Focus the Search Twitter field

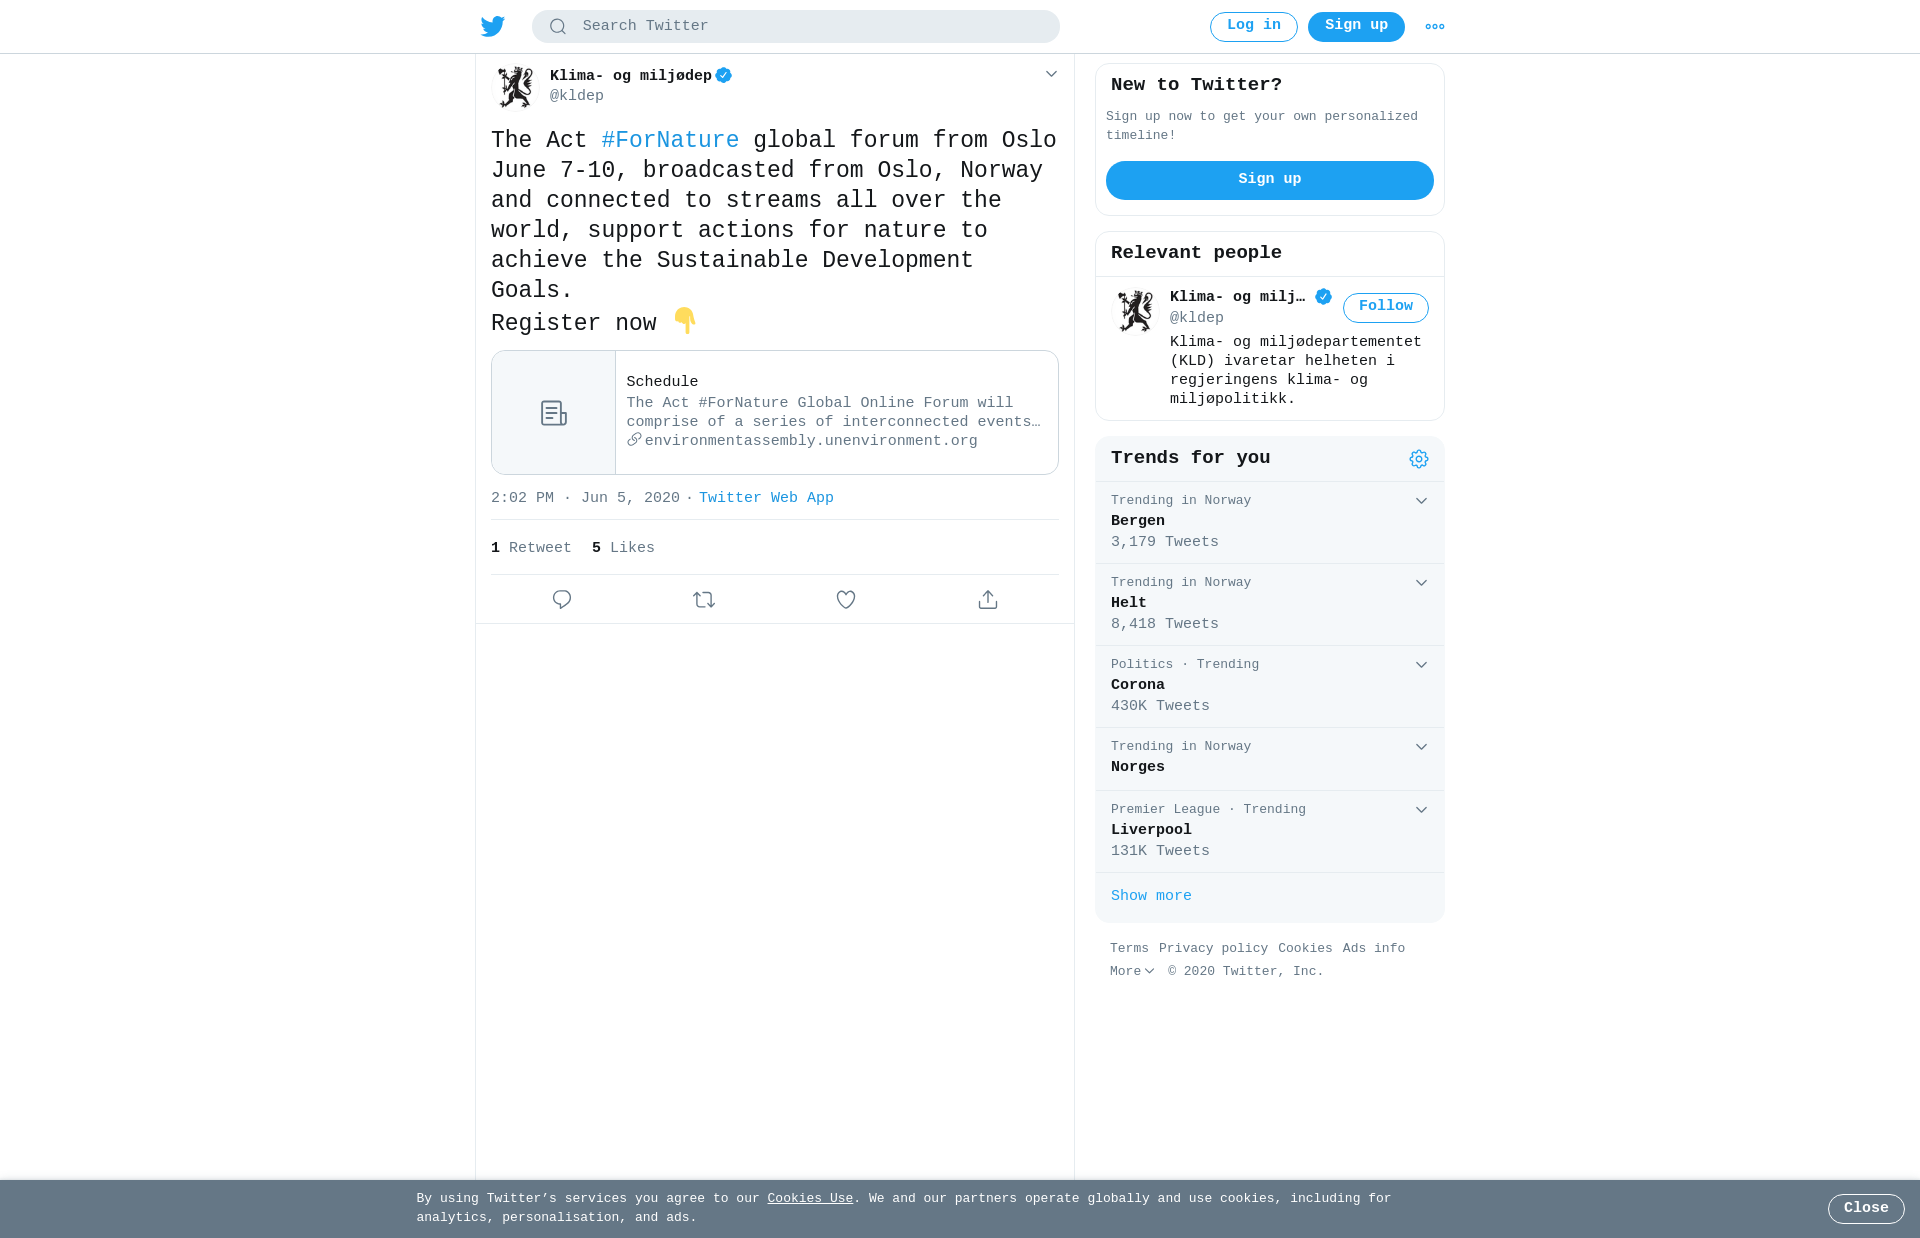coord(796,27)
